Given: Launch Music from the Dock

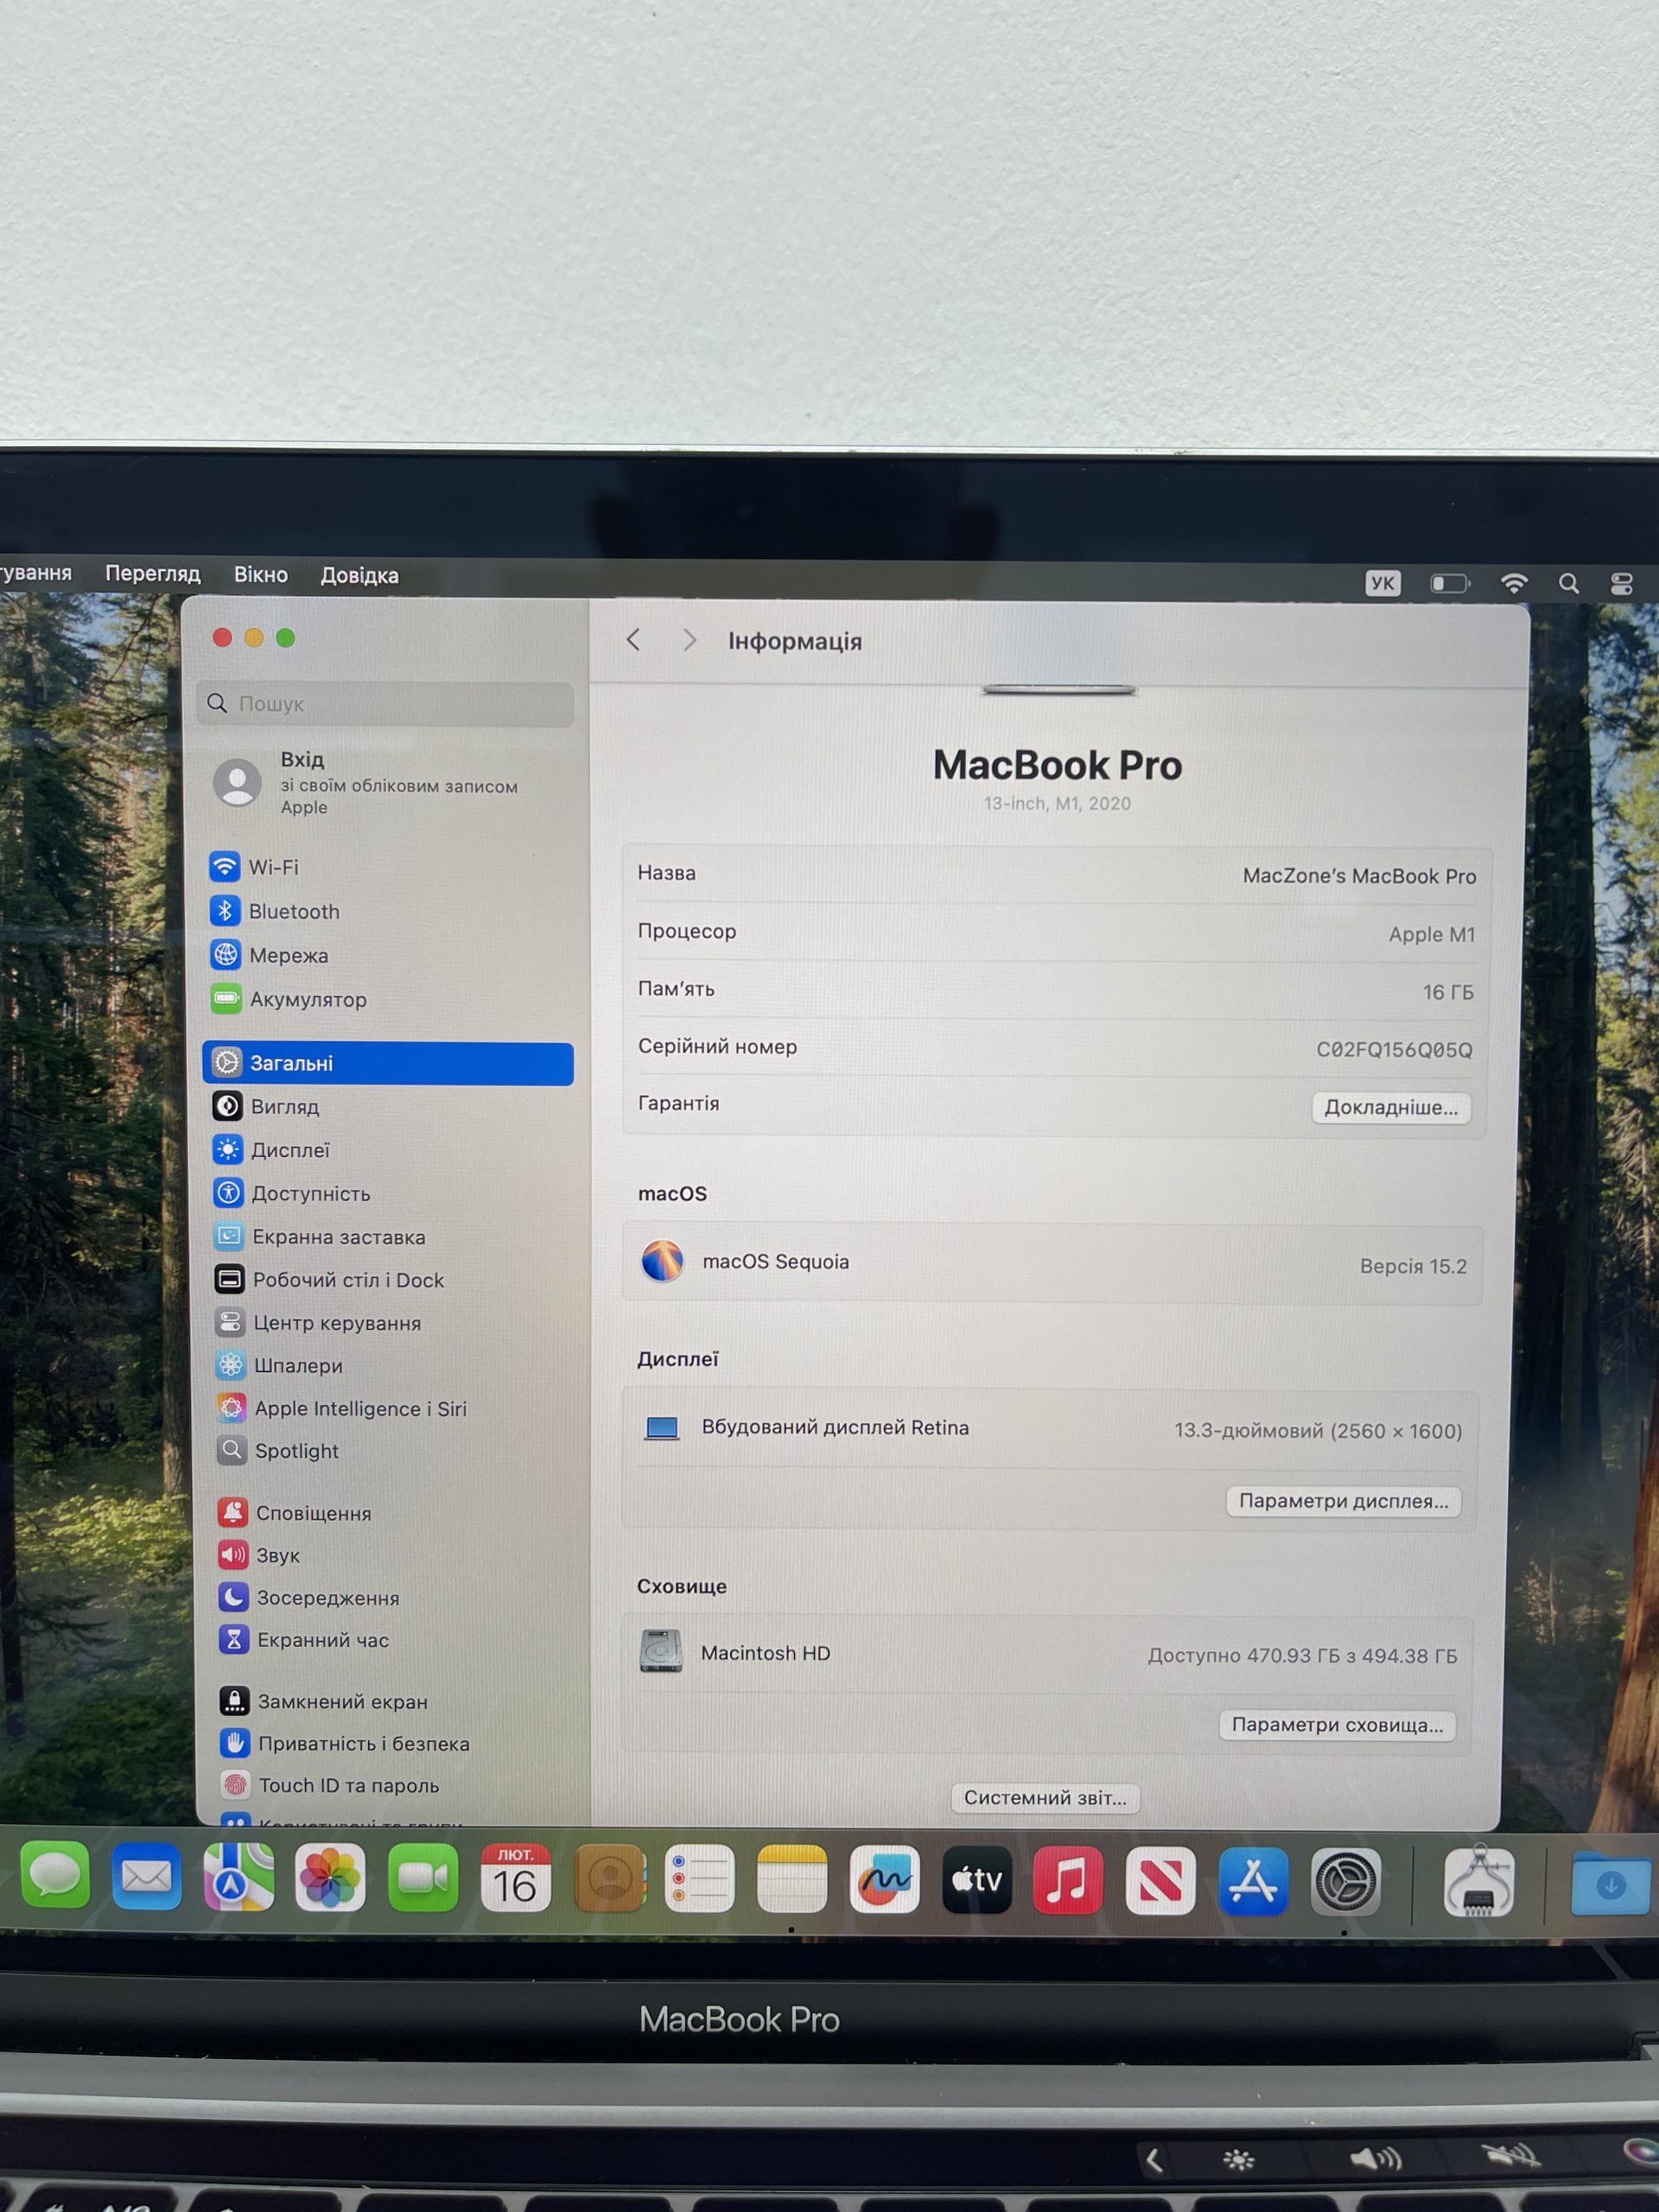Looking at the screenshot, I should coord(1068,1881).
